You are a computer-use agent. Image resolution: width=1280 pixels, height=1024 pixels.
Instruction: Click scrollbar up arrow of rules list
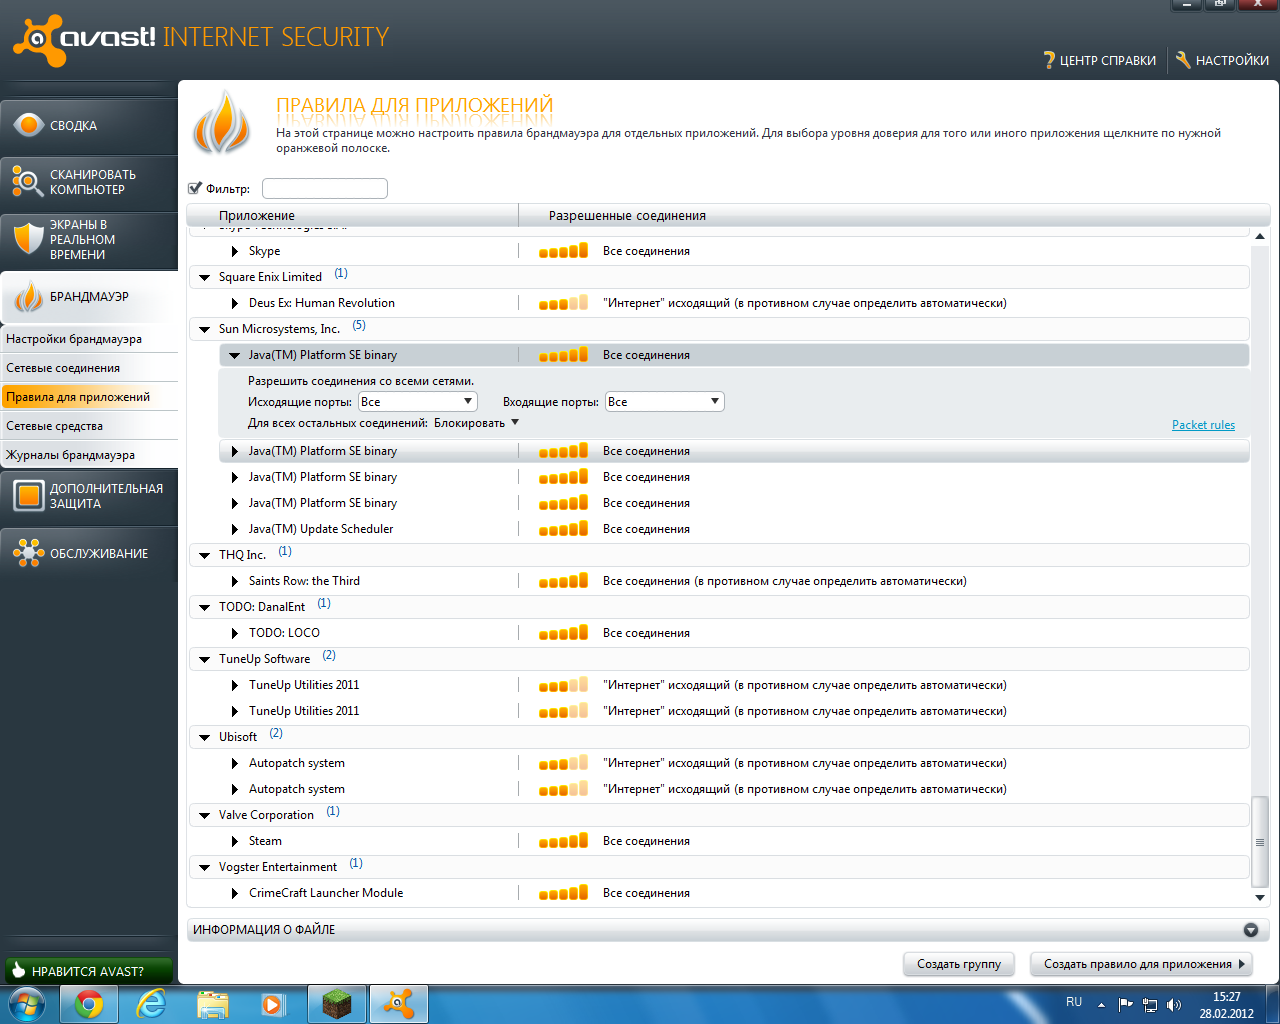tap(1260, 237)
